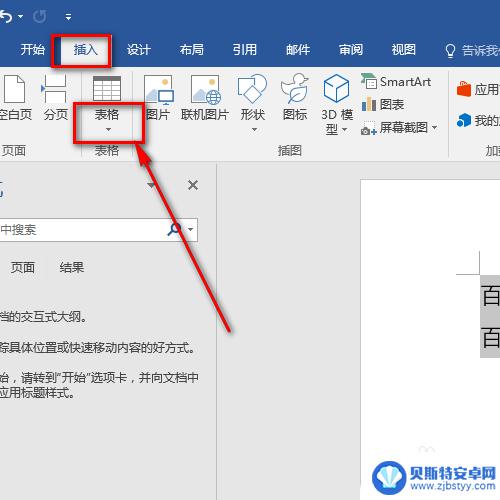Insert a page break with 分页 icon
The width and height of the screenshot is (500, 500).
pos(54,89)
